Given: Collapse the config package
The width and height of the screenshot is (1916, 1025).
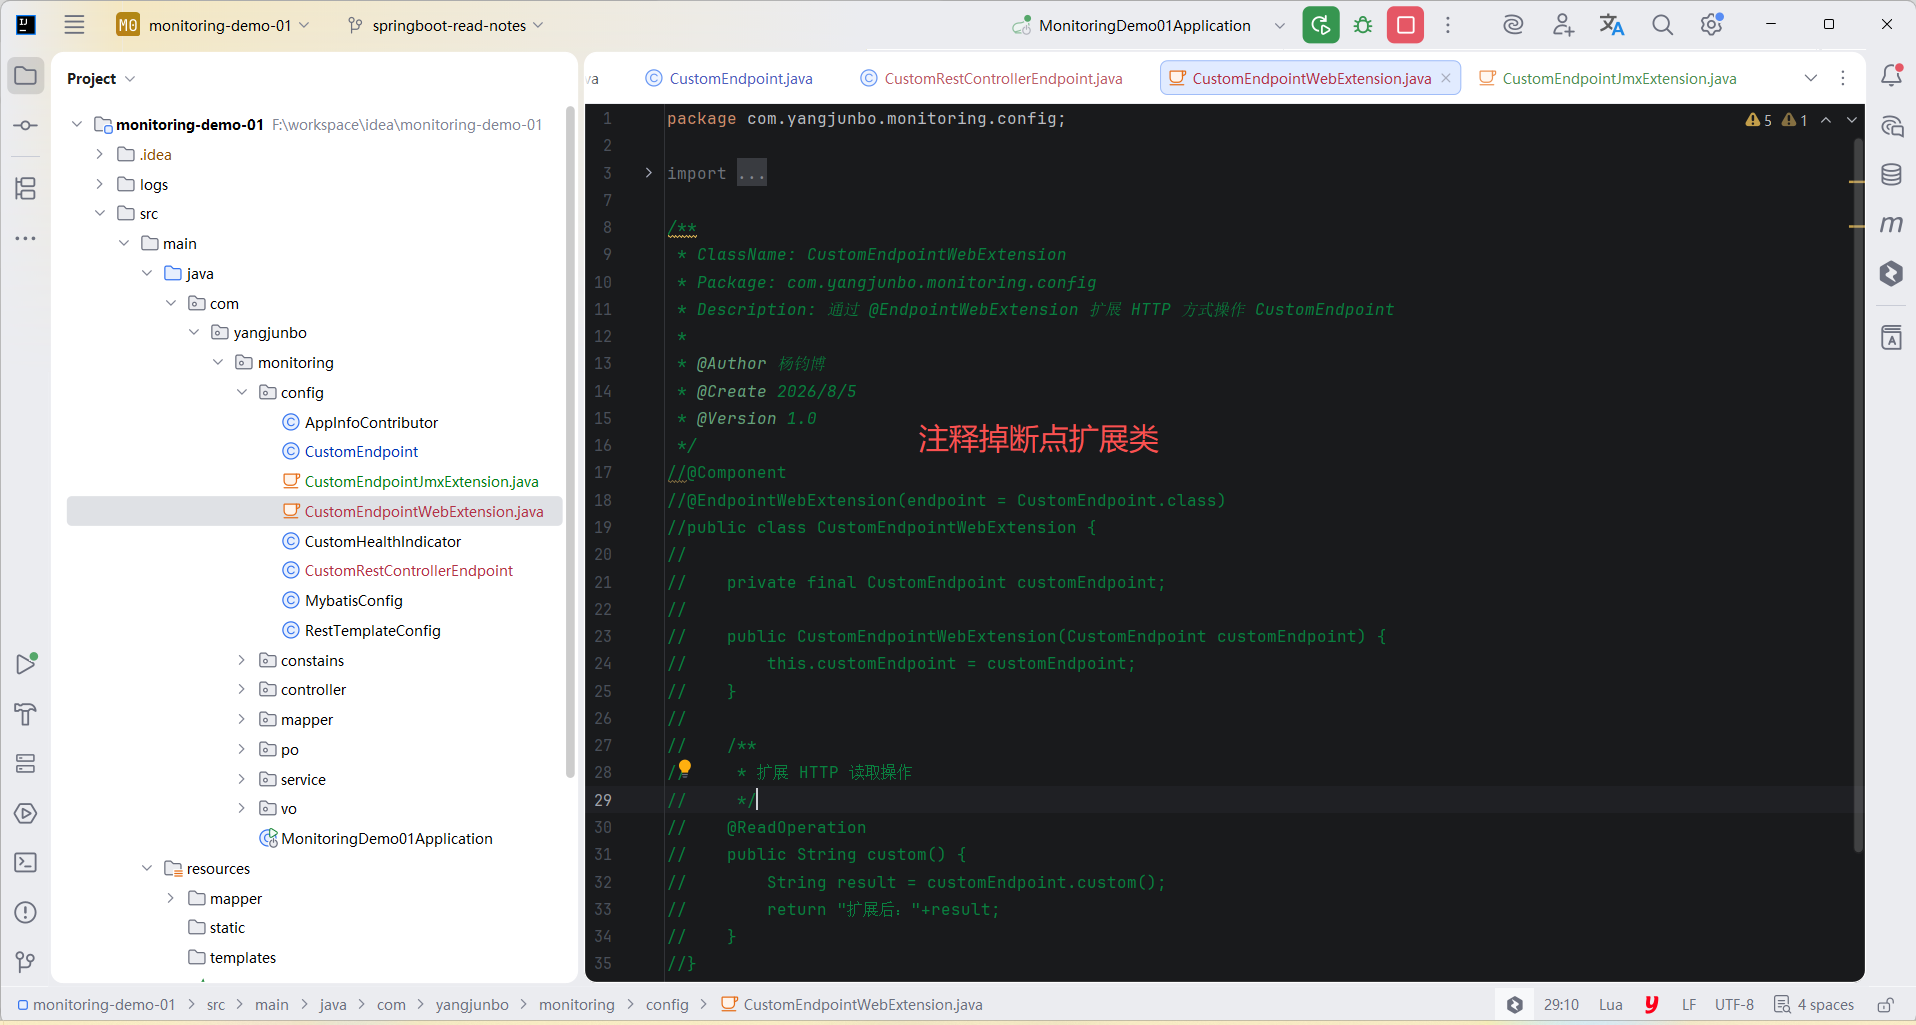Looking at the screenshot, I should (x=241, y=392).
